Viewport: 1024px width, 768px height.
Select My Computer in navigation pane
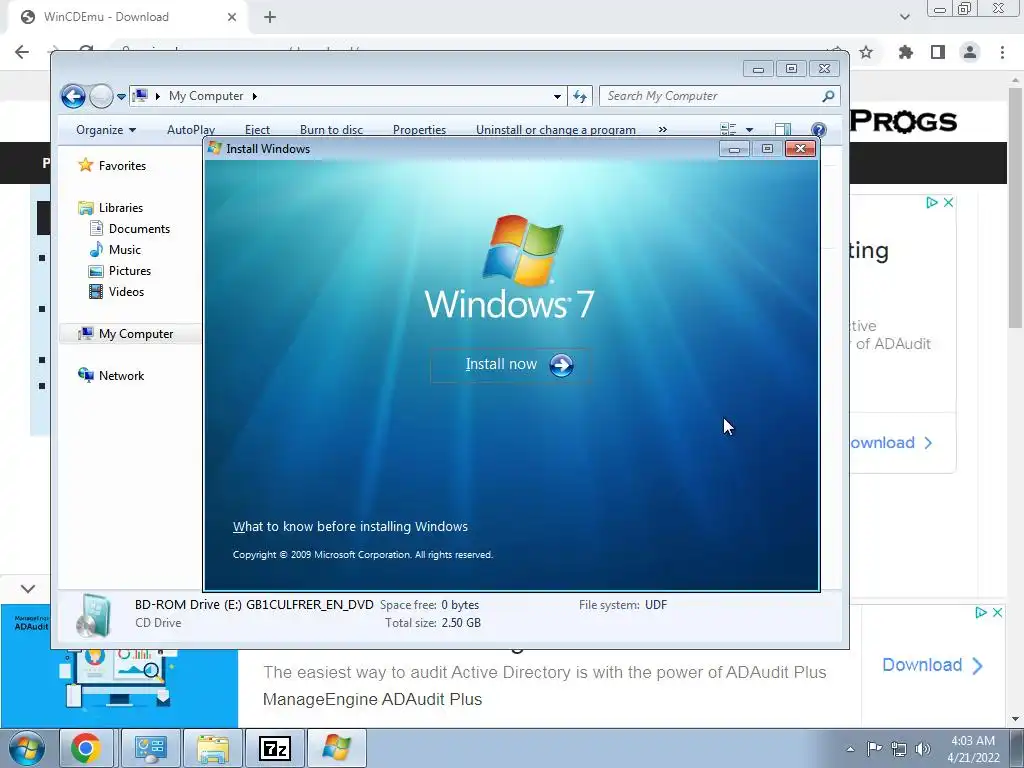pyautogui.click(x=125, y=334)
